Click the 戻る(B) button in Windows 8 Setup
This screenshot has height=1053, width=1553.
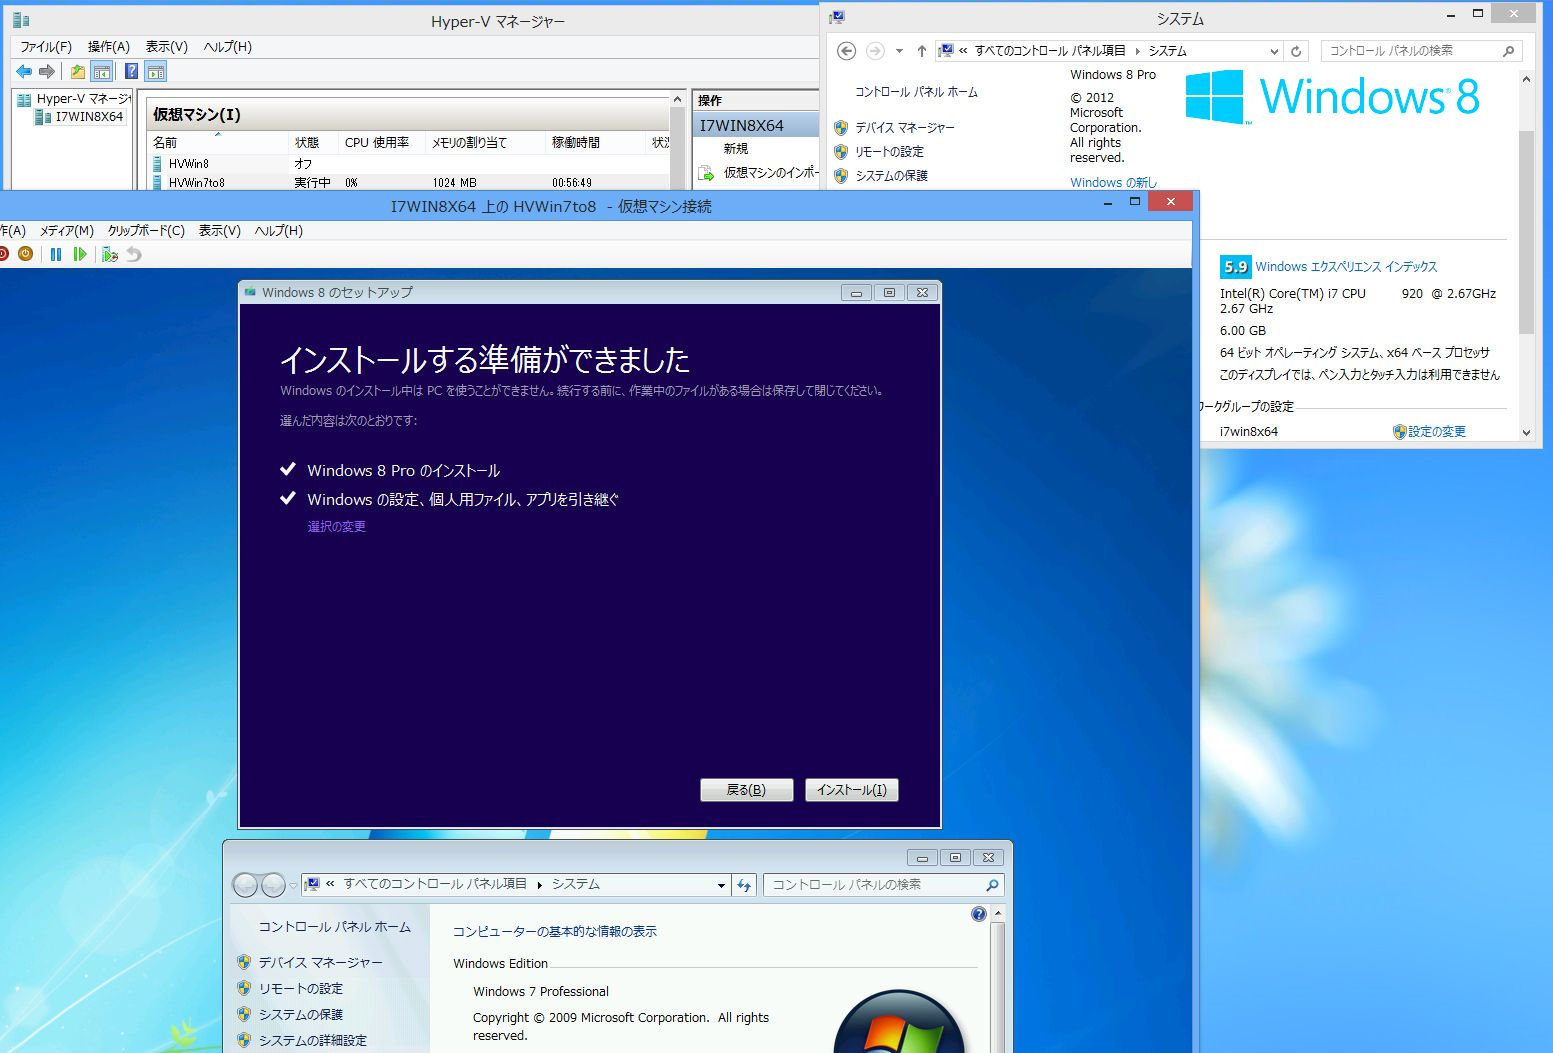click(x=746, y=790)
